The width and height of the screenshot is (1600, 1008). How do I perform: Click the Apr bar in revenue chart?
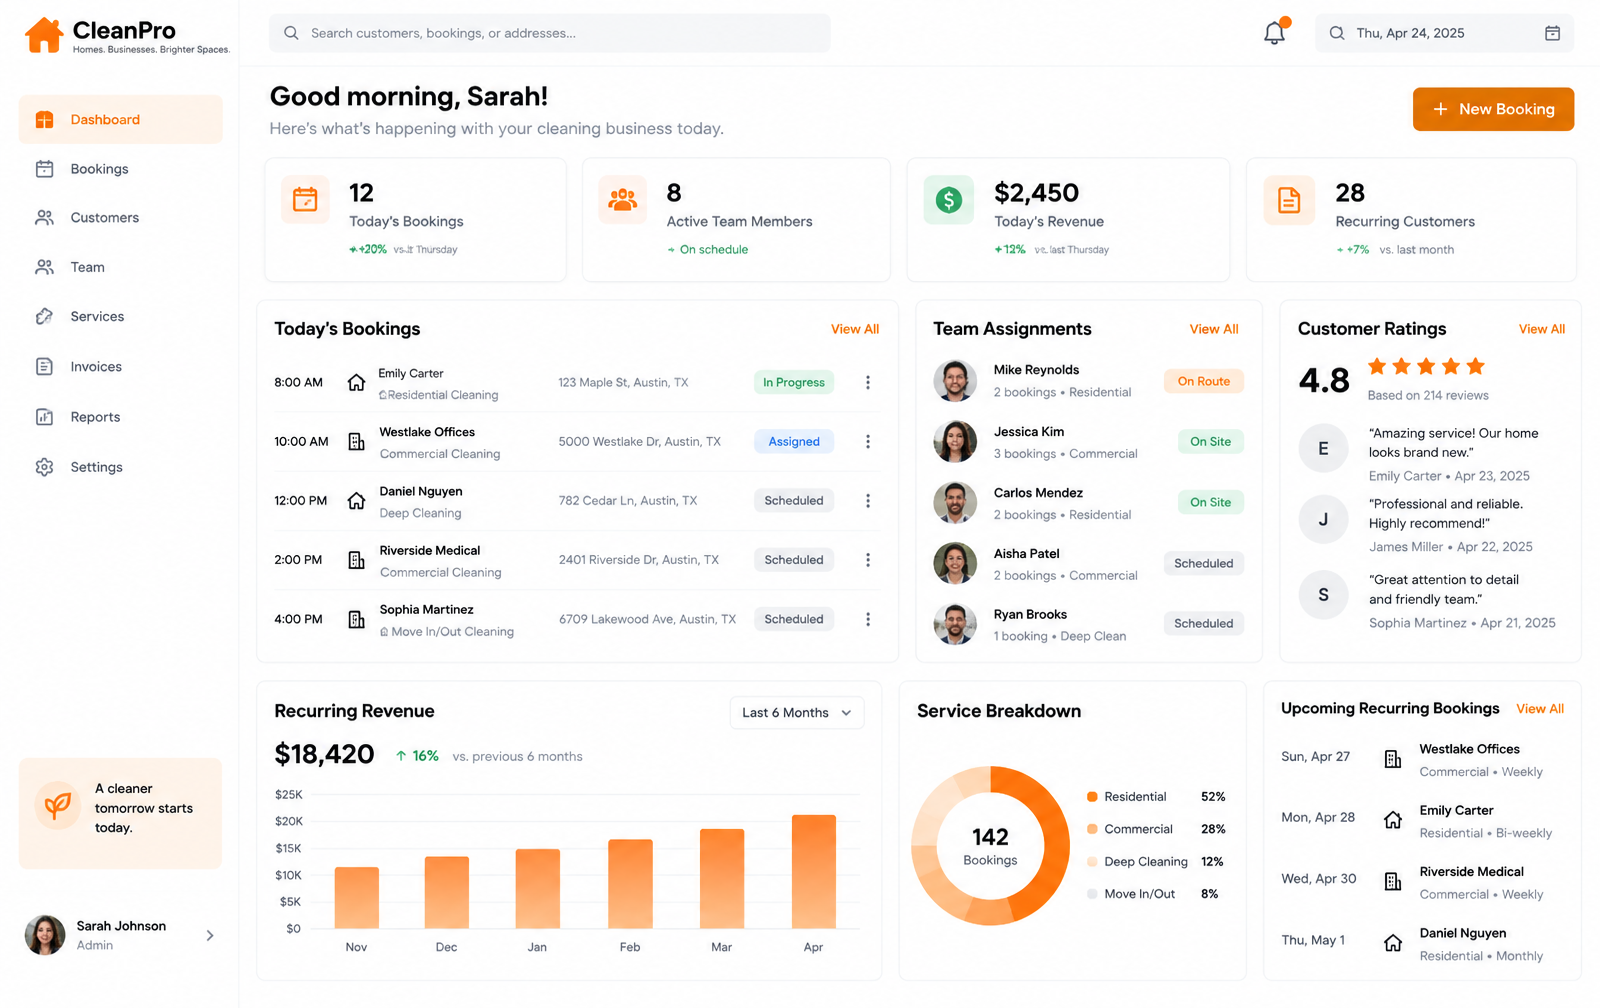[x=814, y=871]
